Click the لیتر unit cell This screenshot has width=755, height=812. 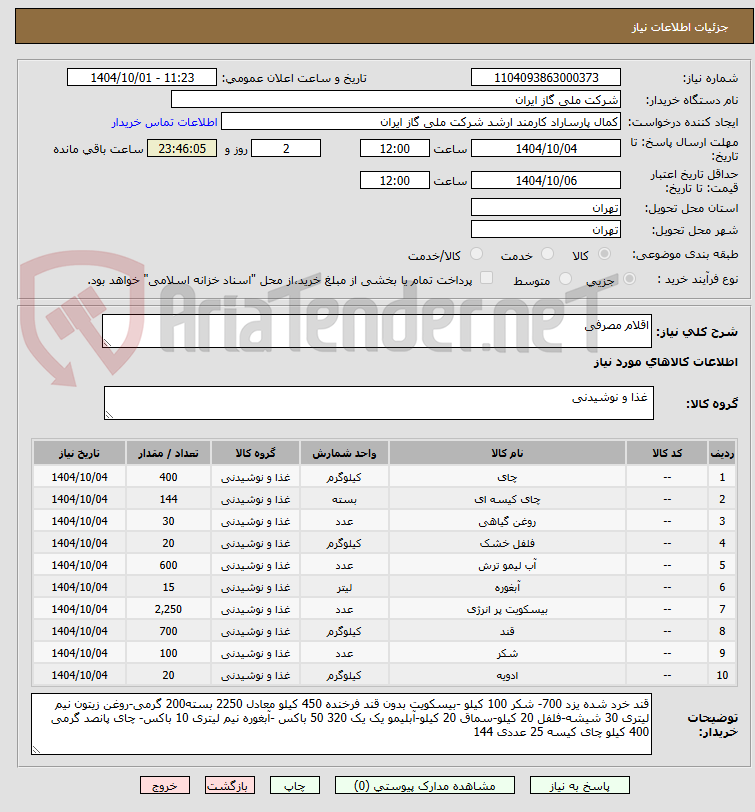344,587
